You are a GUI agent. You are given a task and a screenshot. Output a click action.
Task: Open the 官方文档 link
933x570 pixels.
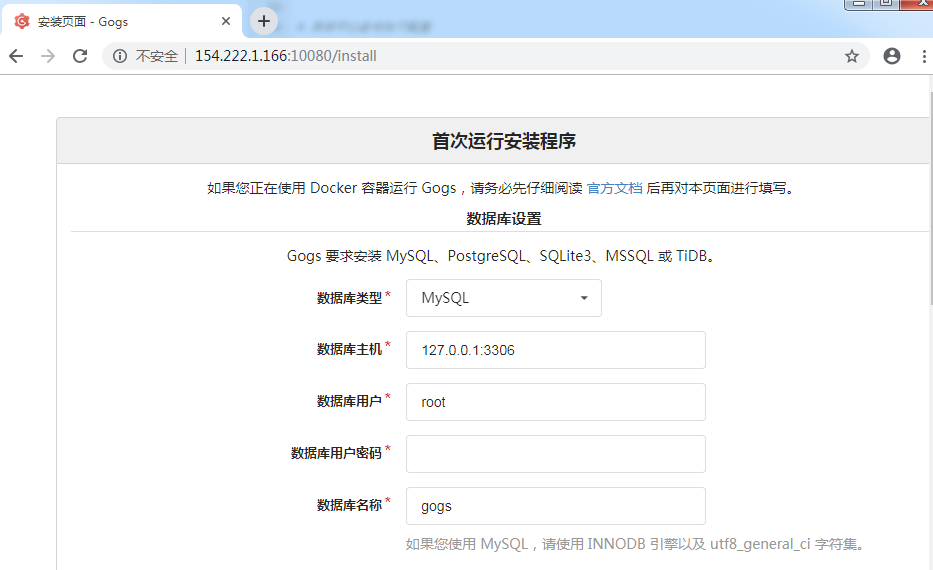coord(615,188)
